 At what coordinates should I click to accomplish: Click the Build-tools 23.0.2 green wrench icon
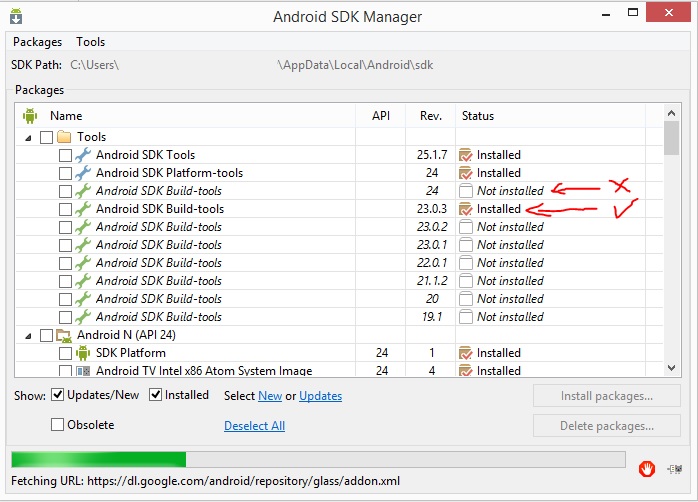[83, 227]
